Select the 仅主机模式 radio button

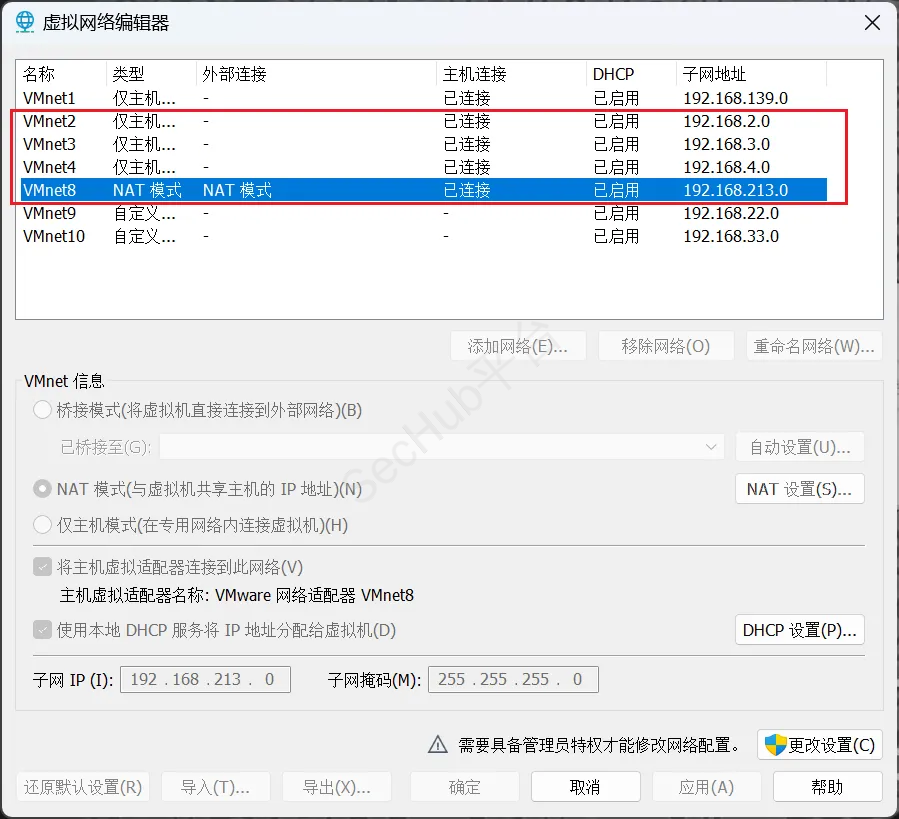pyautogui.click(x=42, y=525)
